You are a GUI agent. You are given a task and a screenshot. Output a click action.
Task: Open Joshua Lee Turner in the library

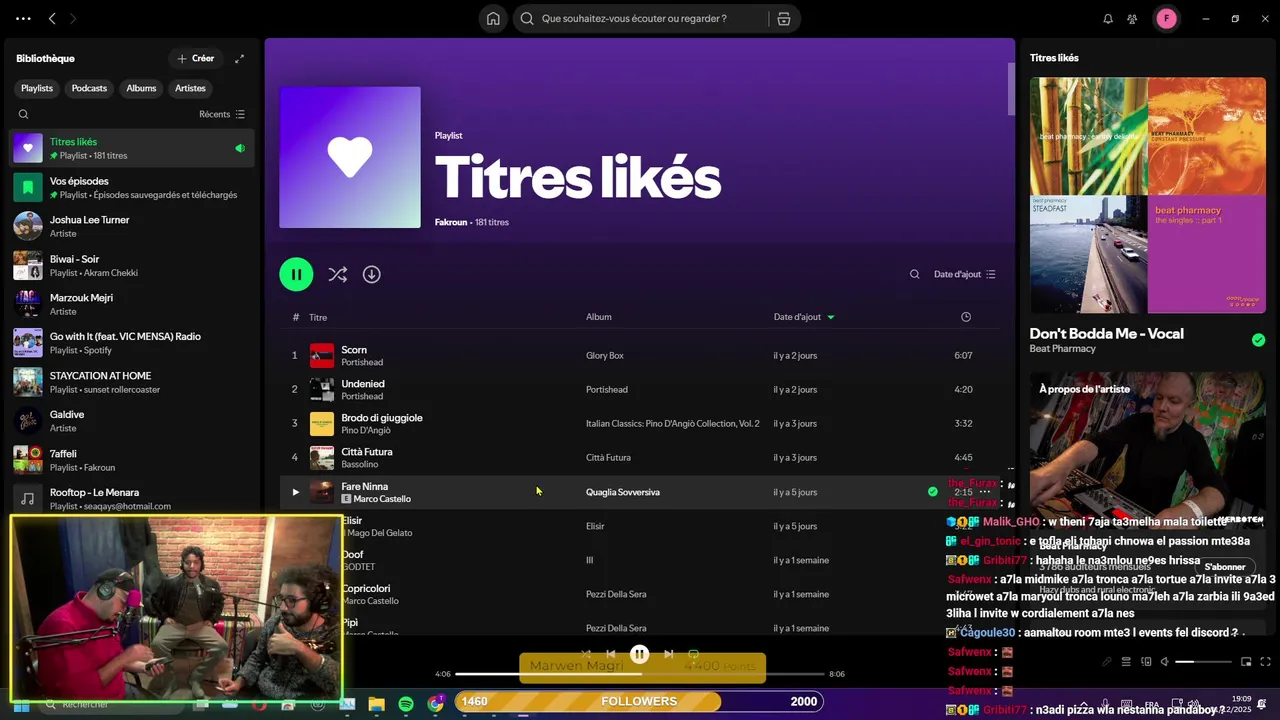click(x=131, y=226)
